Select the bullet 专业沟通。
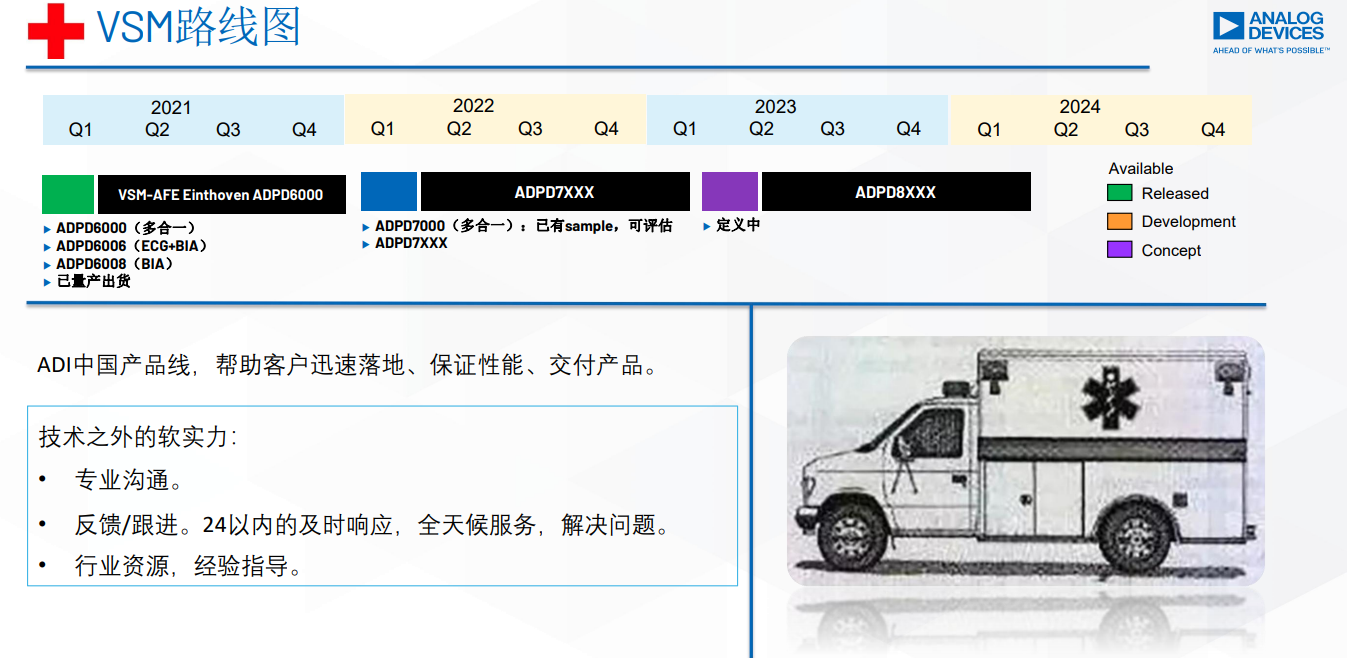Screen dimensions: 1347x658 pyautogui.click(x=130, y=480)
